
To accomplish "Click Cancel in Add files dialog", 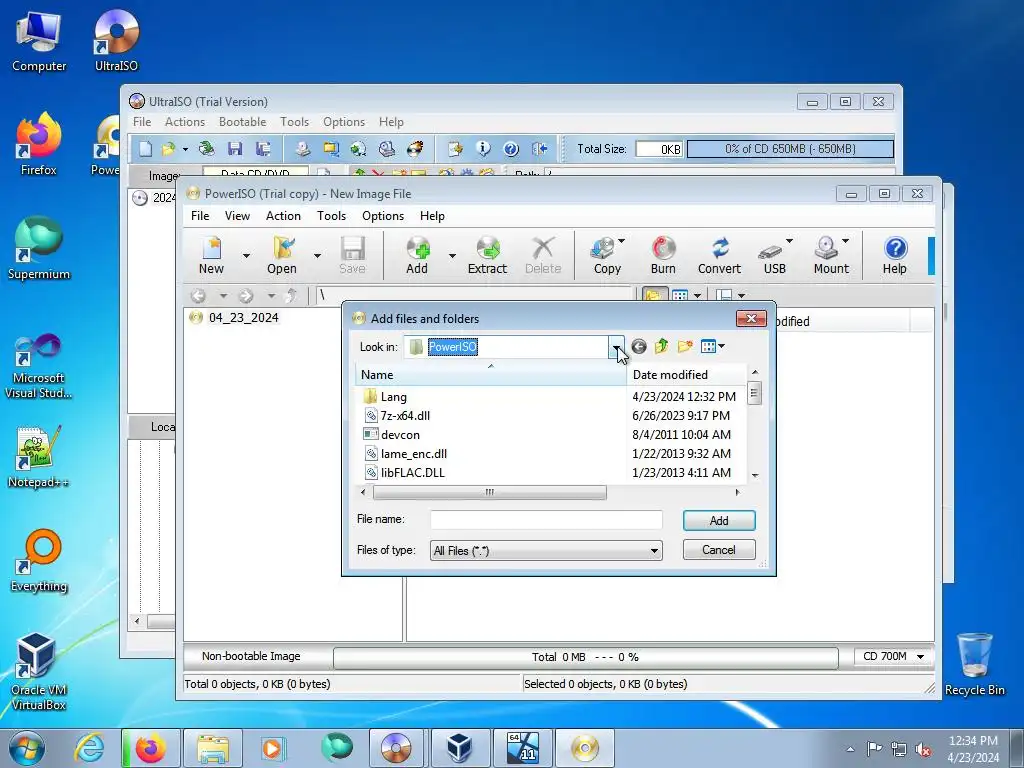I will point(719,550).
